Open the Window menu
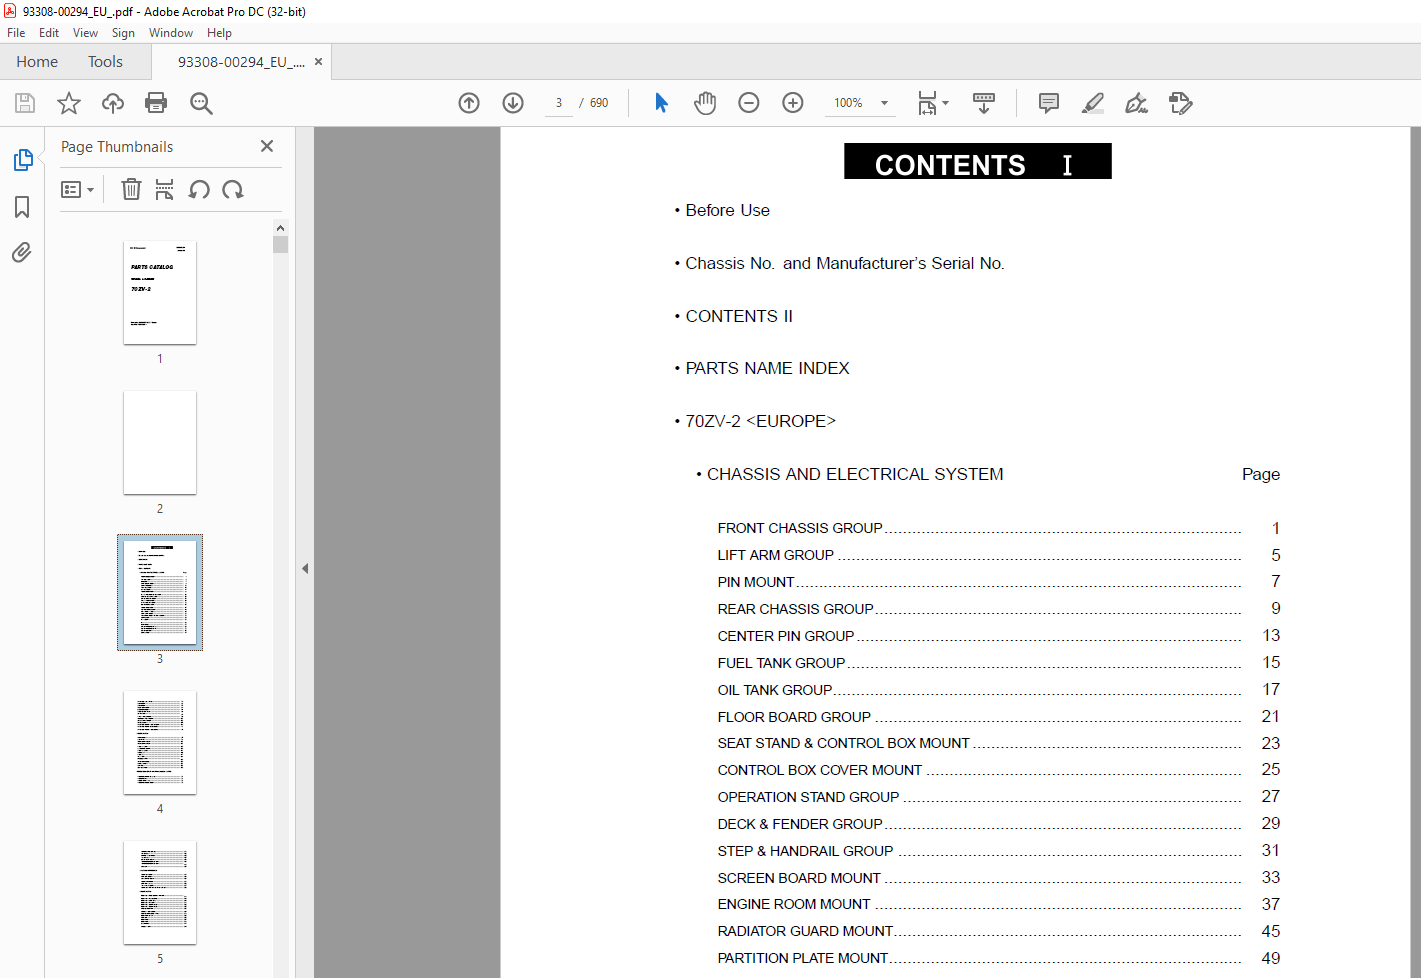The image size is (1421, 978). coord(171,33)
